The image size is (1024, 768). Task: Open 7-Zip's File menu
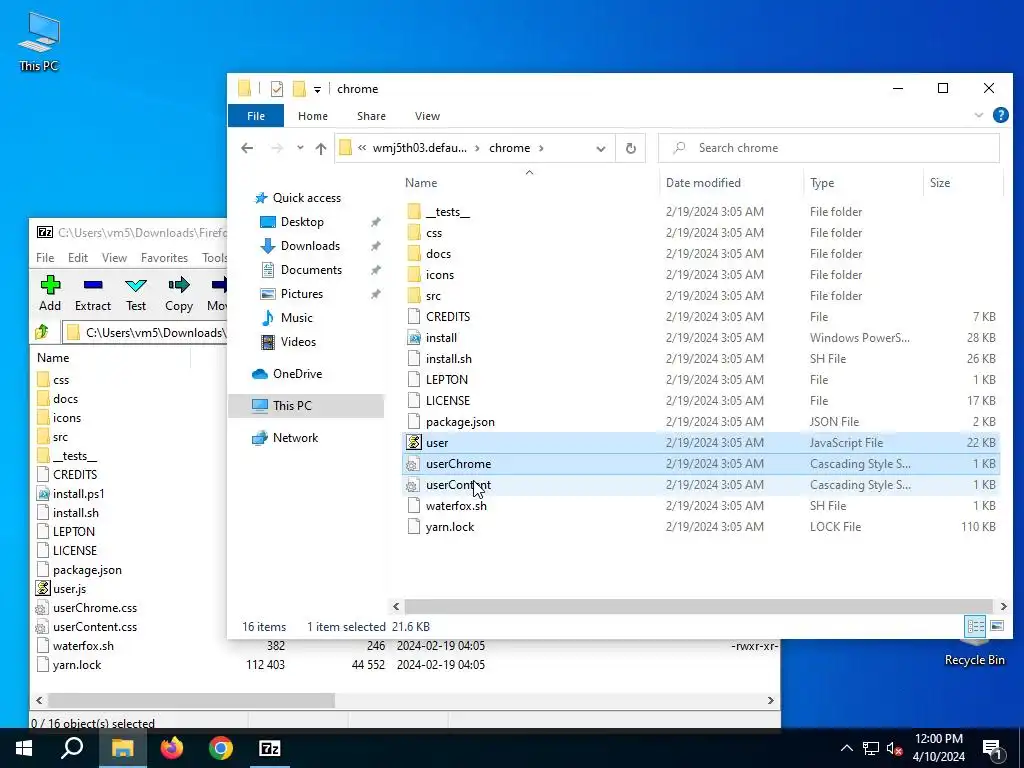[45, 258]
